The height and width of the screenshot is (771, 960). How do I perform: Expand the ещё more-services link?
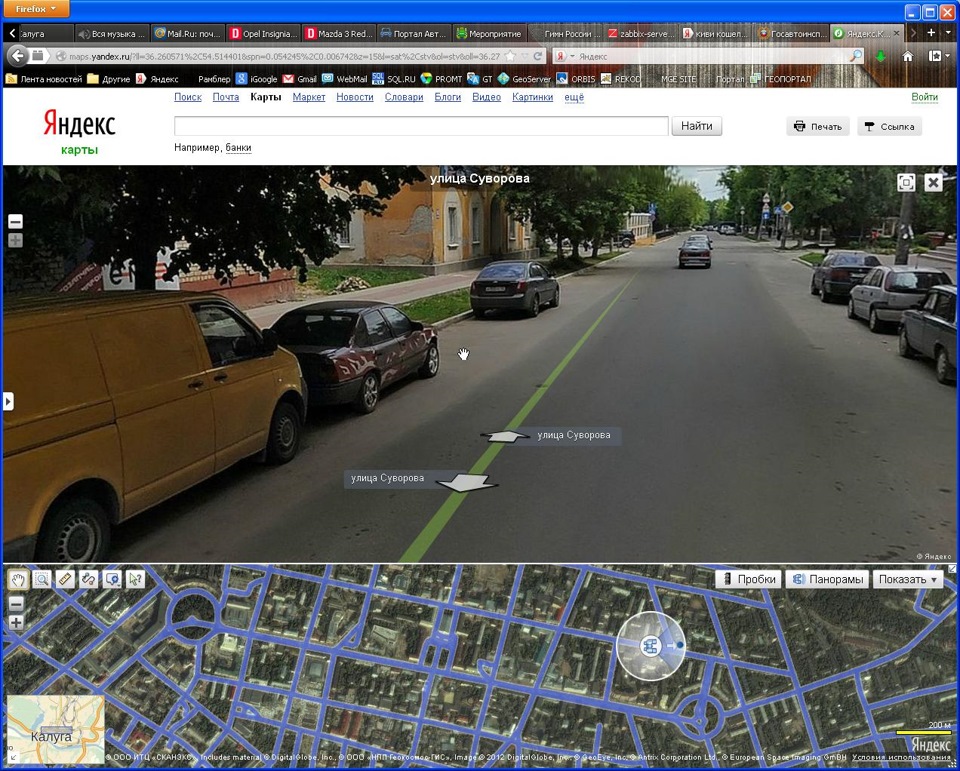coord(574,97)
